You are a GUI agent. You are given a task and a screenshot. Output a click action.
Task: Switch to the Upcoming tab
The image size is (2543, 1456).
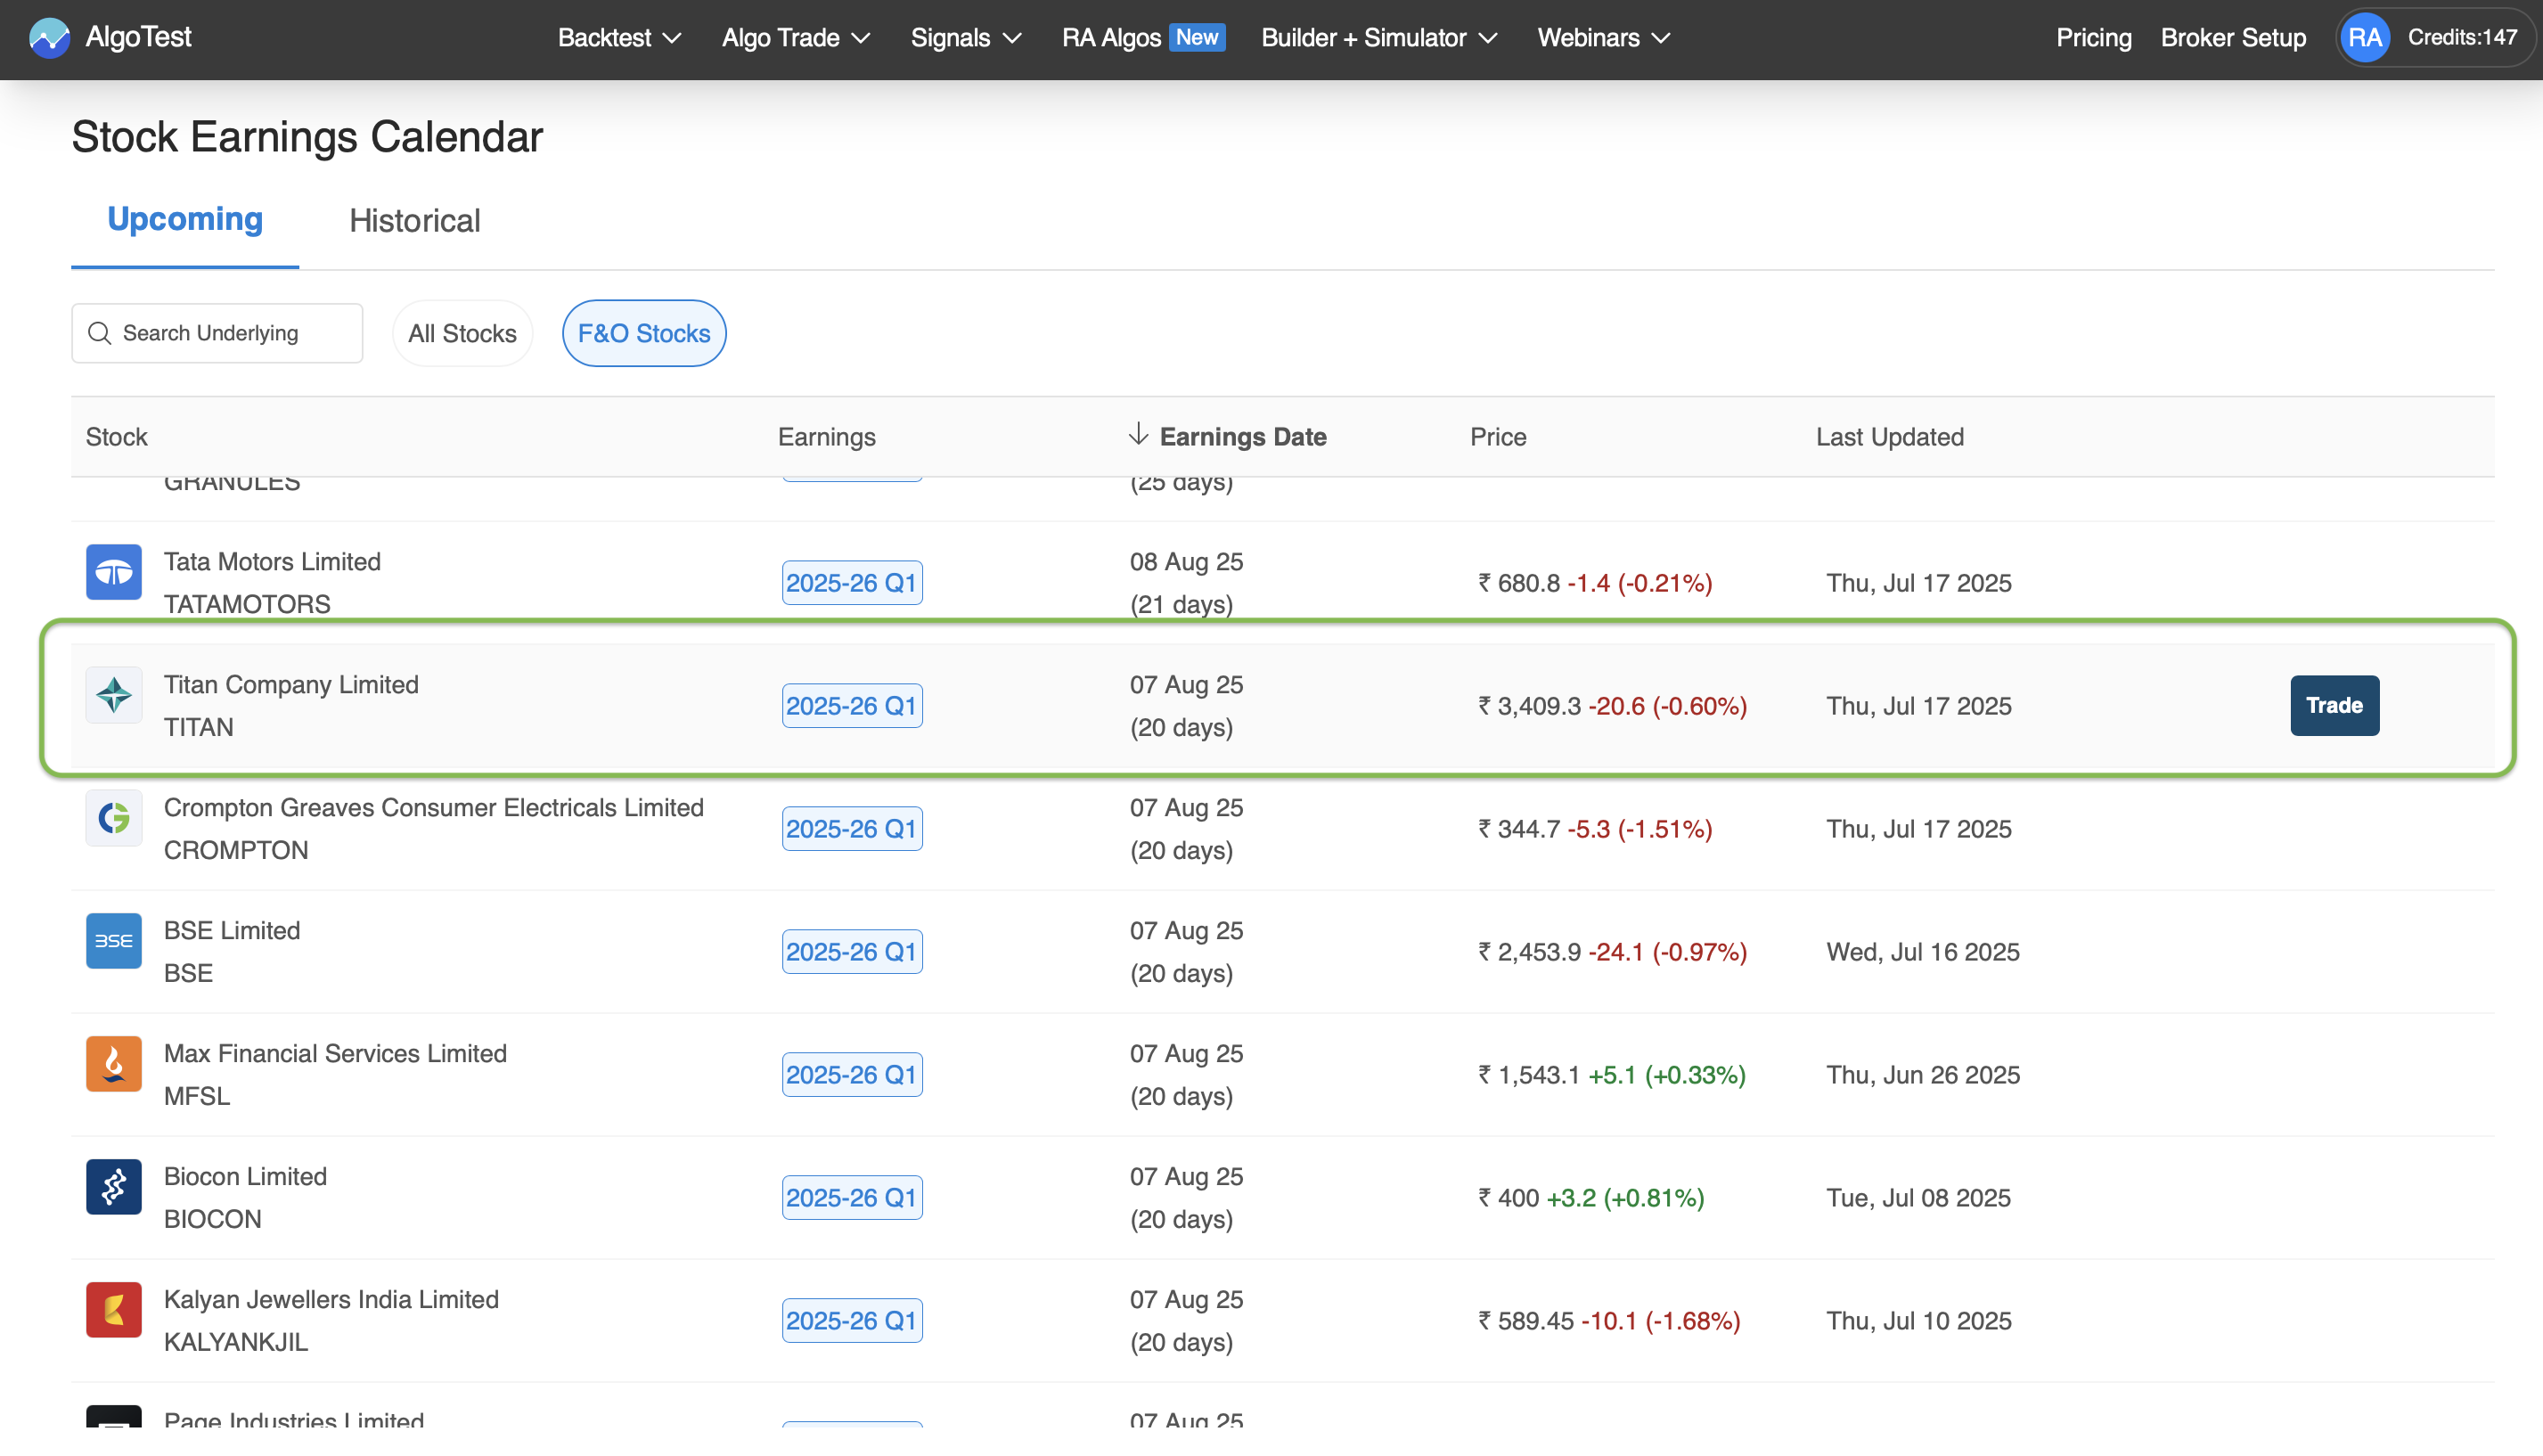tap(185, 219)
